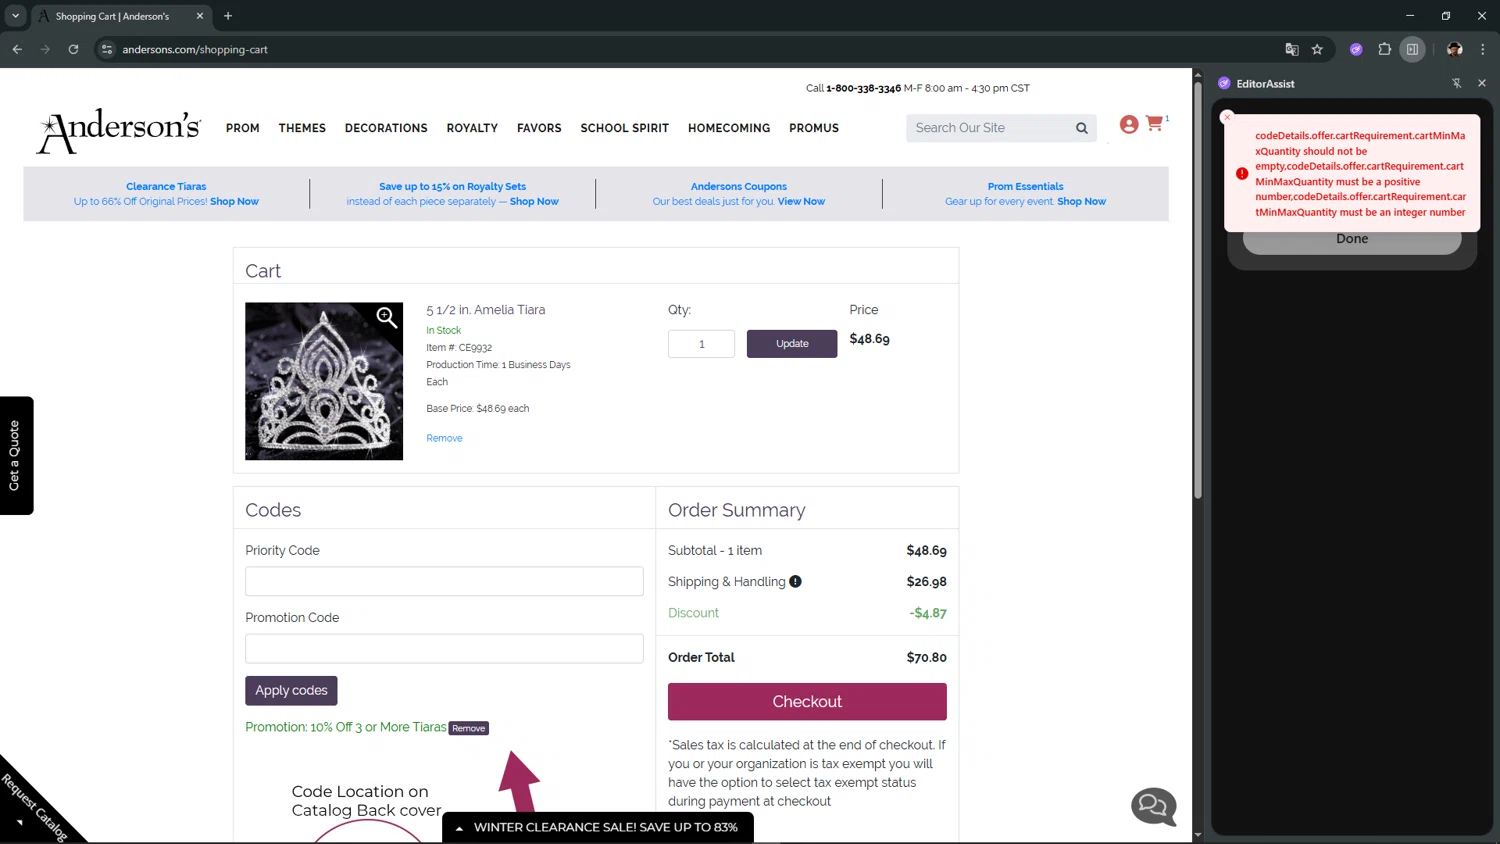
Task: Remove the Amelia Tiara from cart
Action: tap(444, 438)
